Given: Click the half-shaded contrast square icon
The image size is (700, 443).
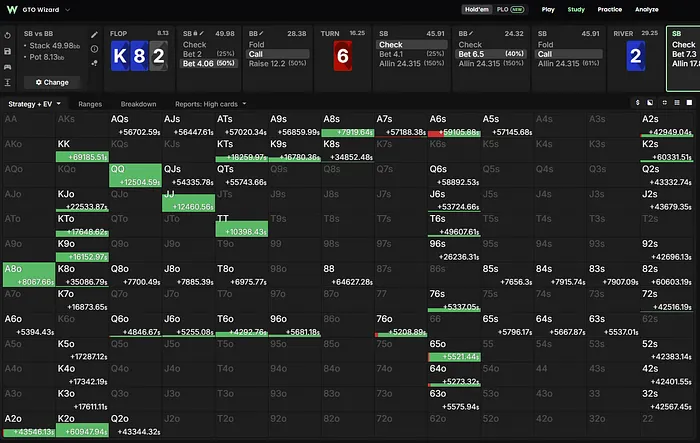Looking at the screenshot, I should [650, 103].
